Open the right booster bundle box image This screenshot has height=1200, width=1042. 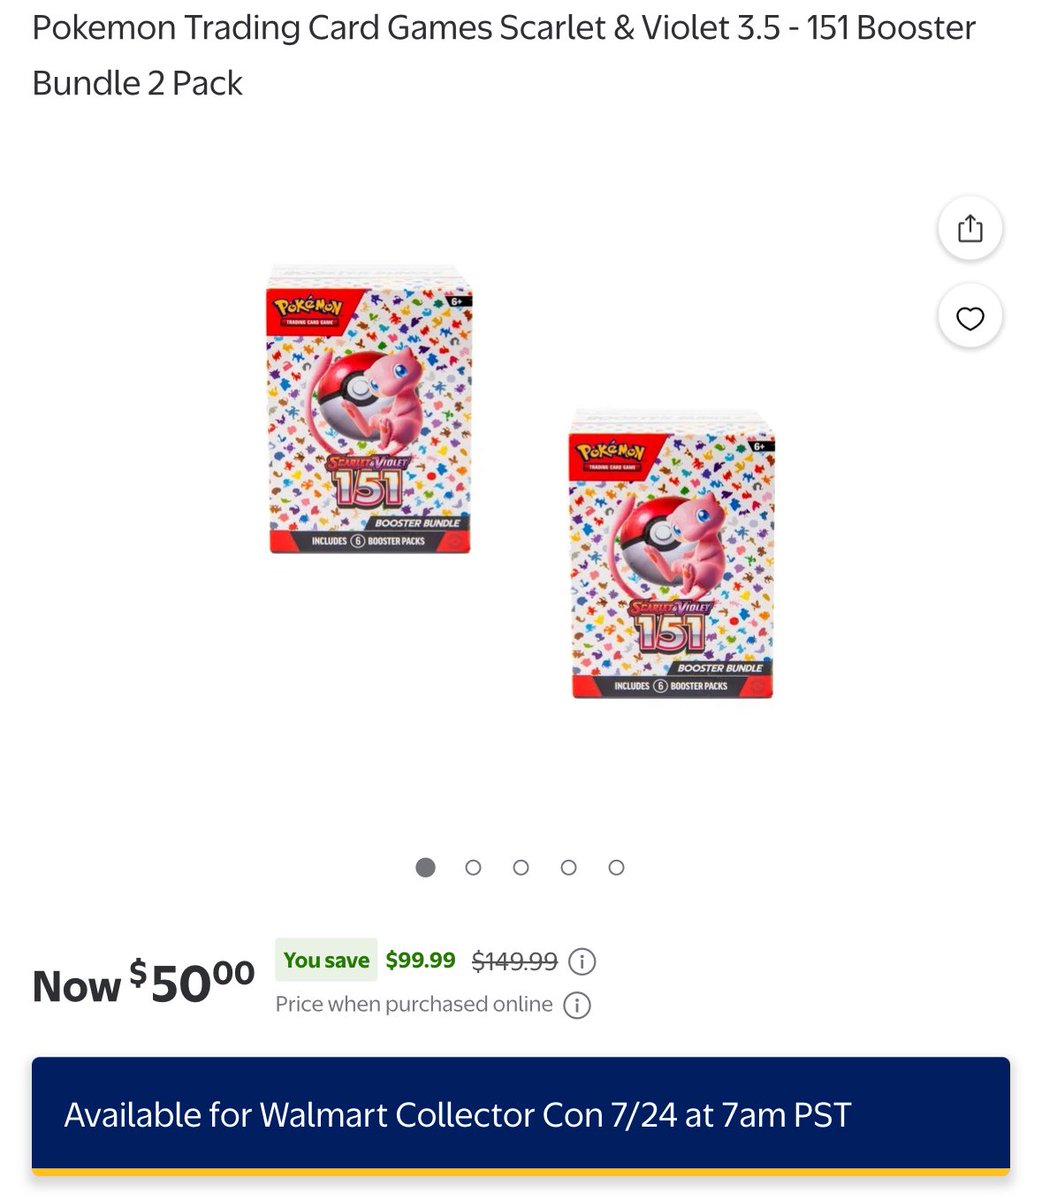672,554
